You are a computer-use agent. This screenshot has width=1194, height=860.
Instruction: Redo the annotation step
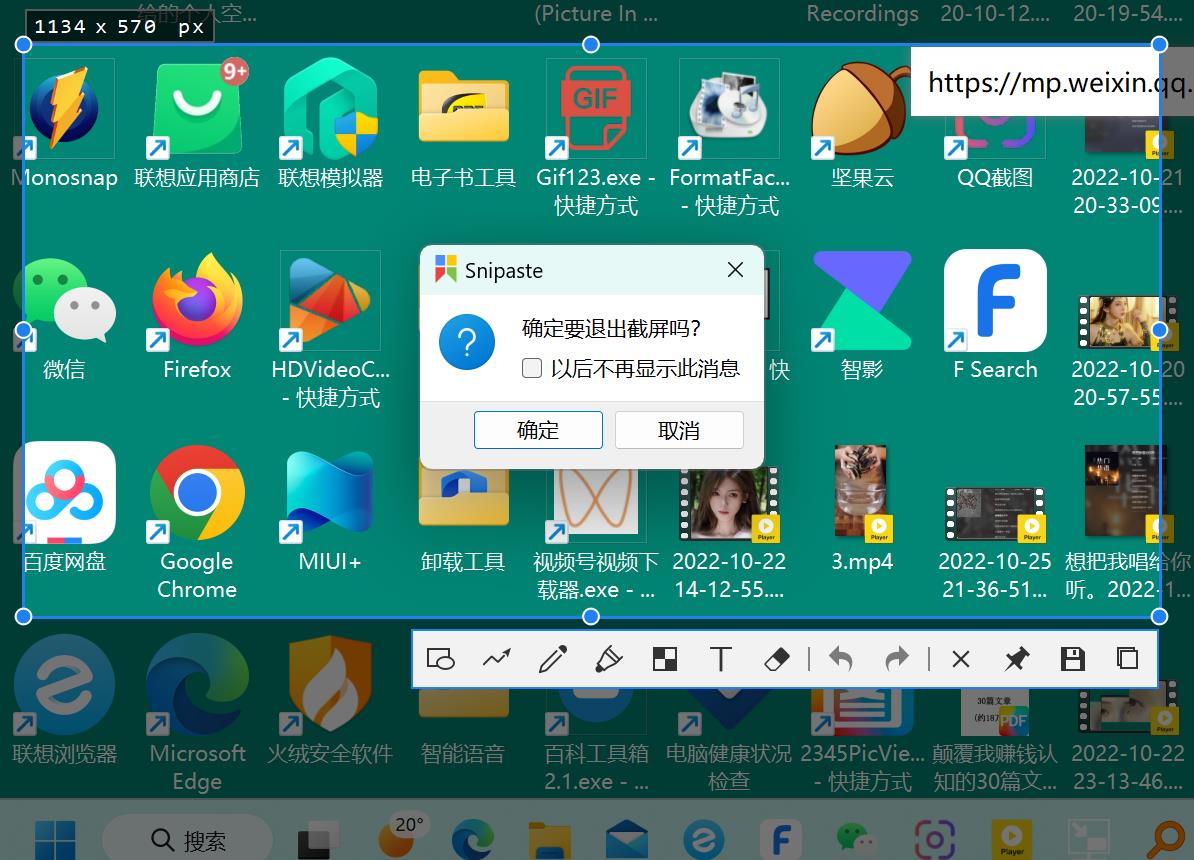point(897,659)
